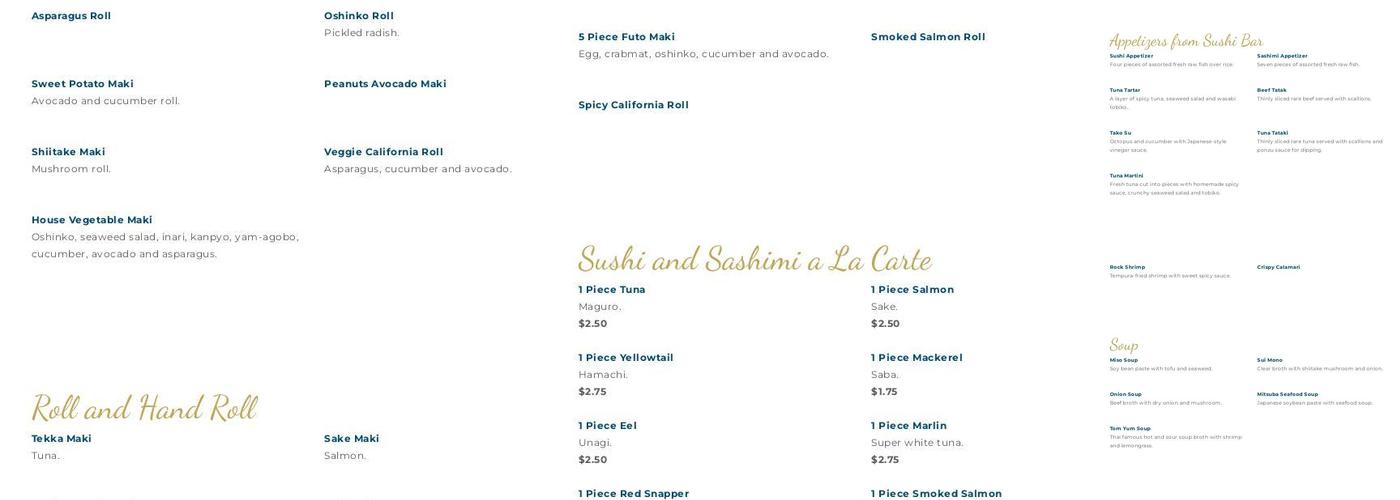The image size is (1400, 500).
Task: Select the 5 Piece Futo Maki
Action: point(627,37)
